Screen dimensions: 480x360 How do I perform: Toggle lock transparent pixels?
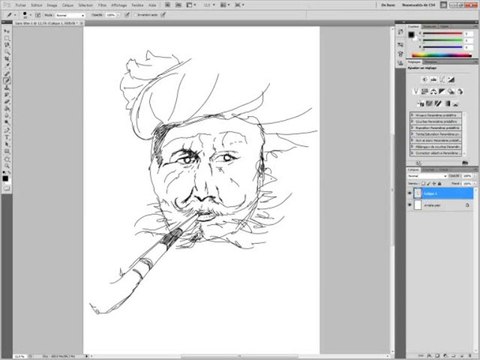[423, 184]
